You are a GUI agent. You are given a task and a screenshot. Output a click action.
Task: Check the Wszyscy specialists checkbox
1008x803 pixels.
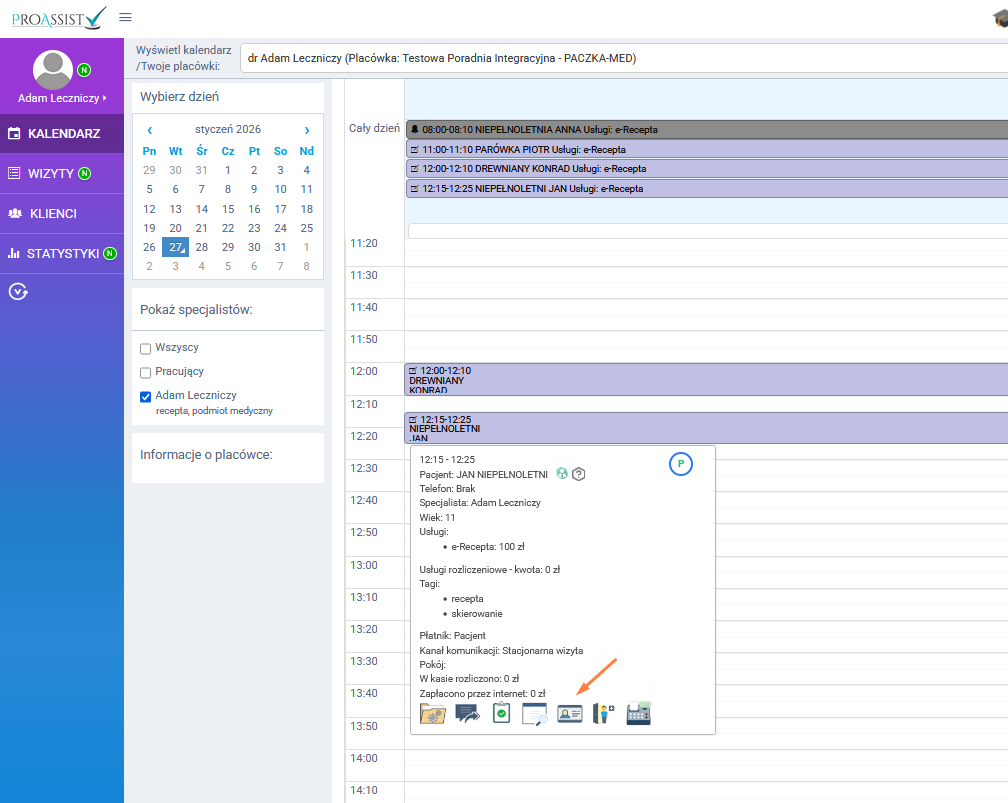[146, 348]
